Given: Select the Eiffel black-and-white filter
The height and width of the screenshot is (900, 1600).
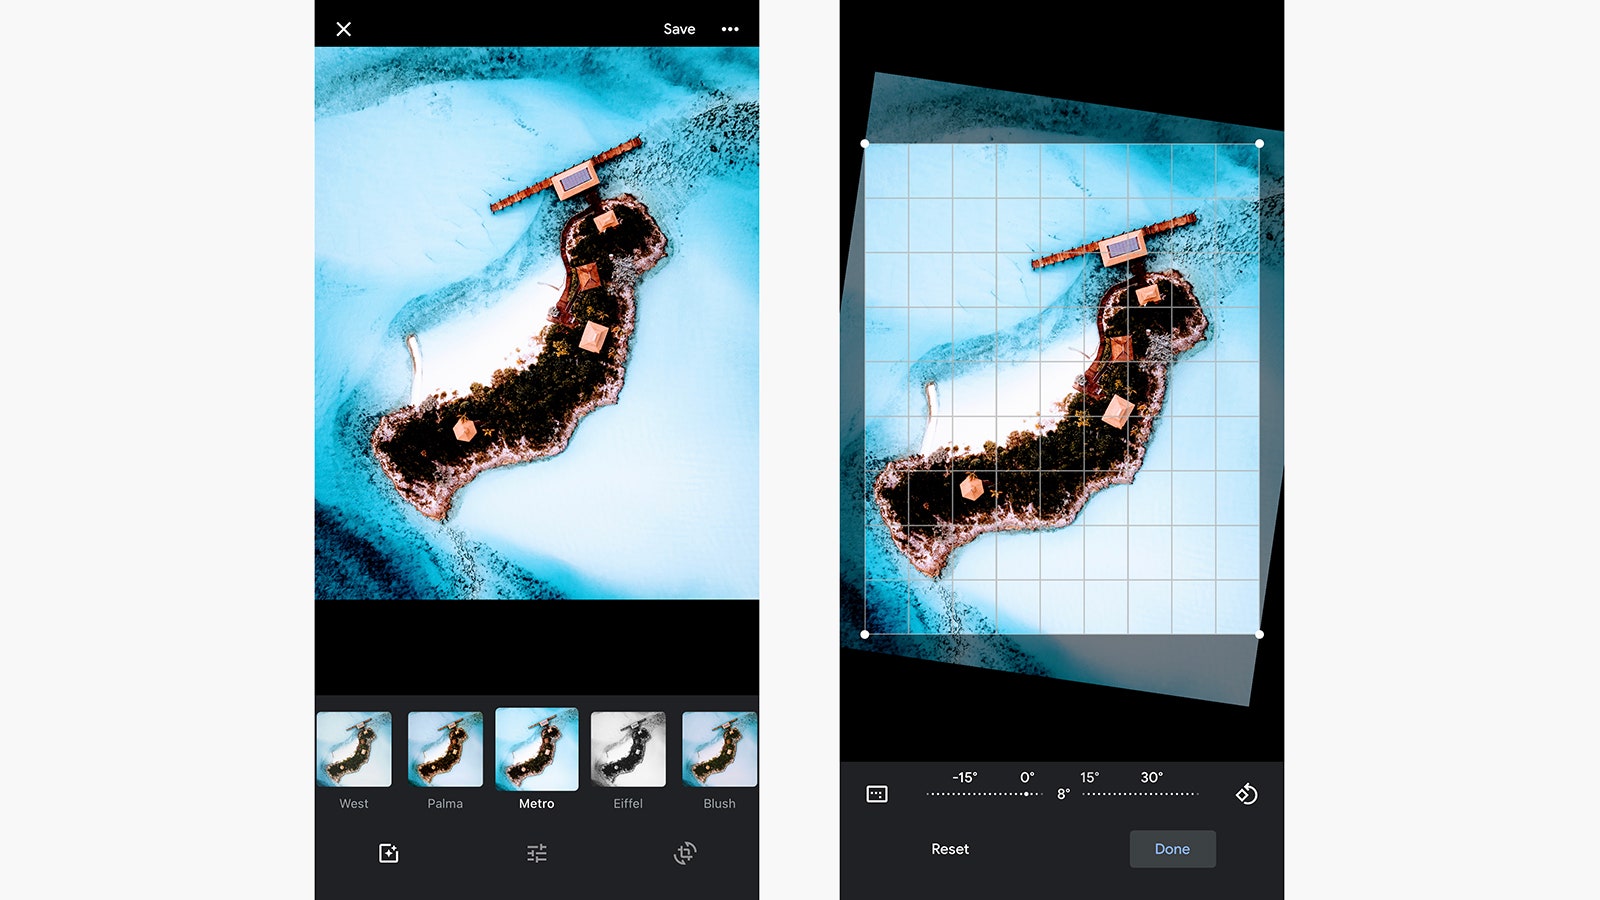Looking at the screenshot, I should (x=628, y=749).
